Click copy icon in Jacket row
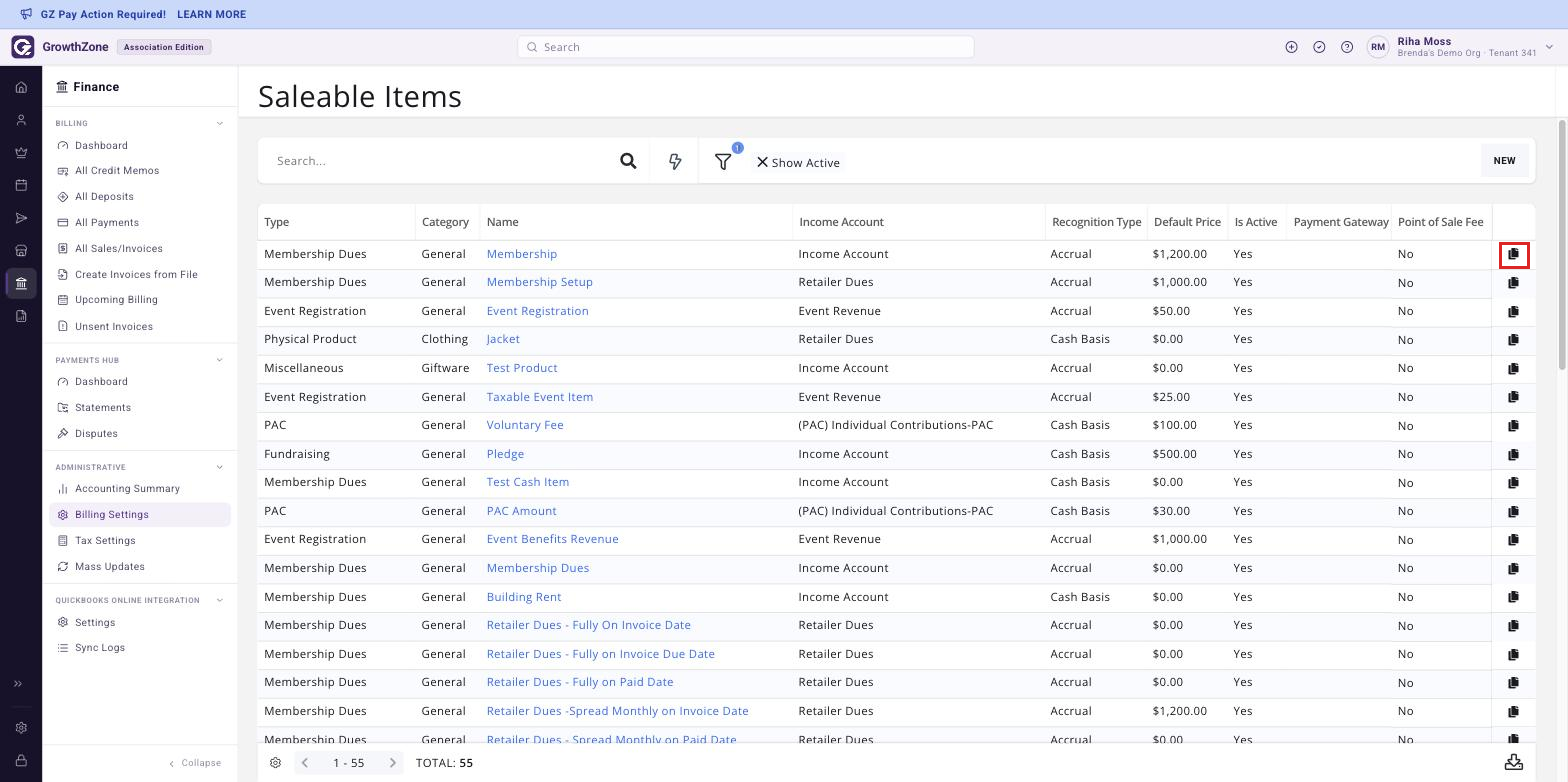Viewport: 1568px width, 782px height. pos(1513,340)
